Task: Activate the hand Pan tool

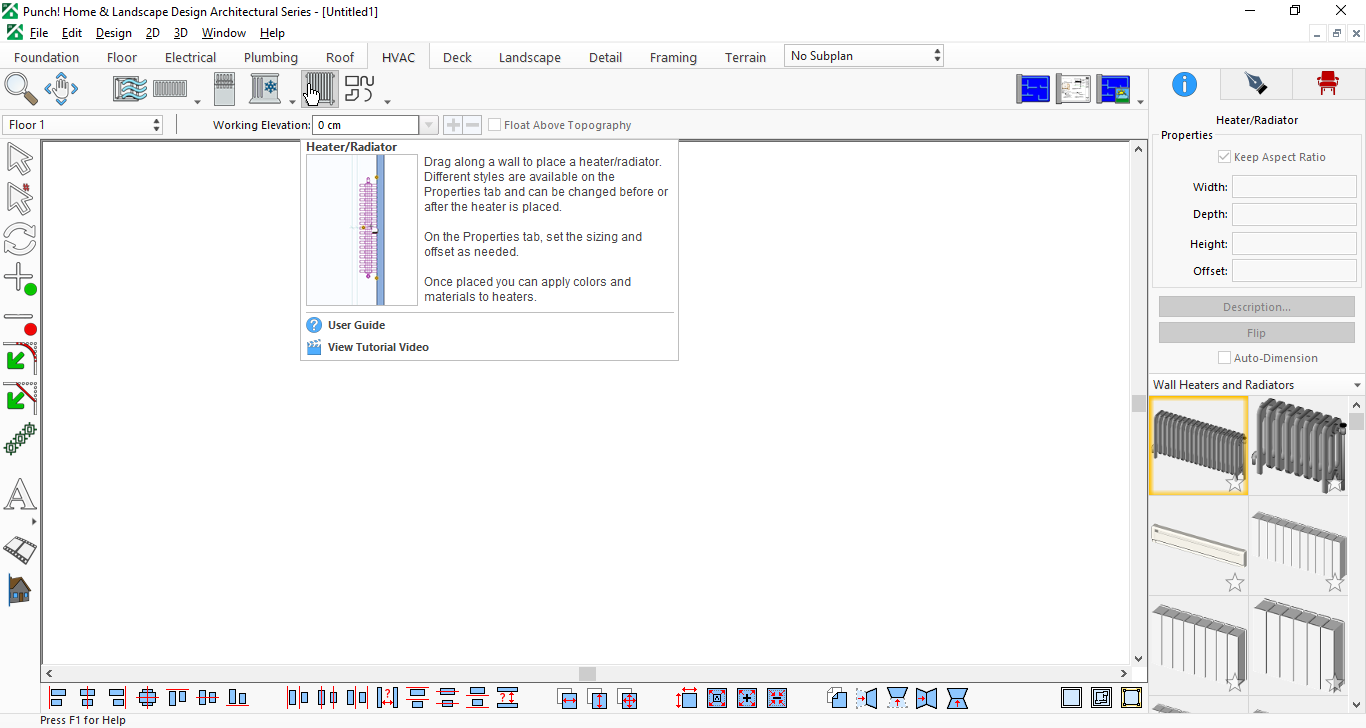Action: (61, 89)
